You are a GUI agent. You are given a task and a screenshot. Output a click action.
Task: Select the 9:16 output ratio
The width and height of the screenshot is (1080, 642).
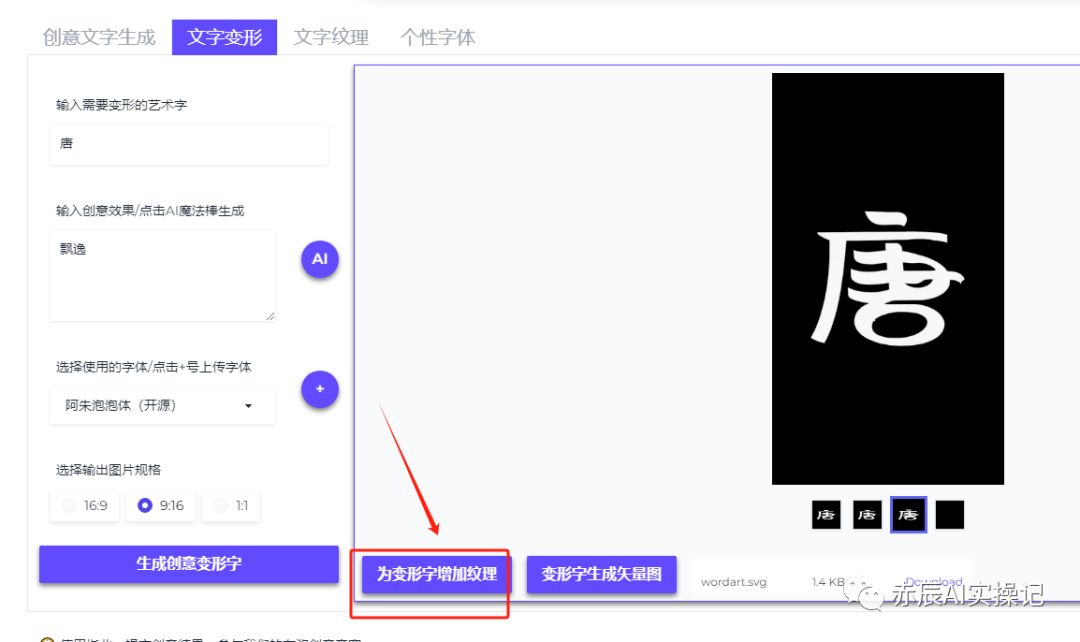[160, 506]
